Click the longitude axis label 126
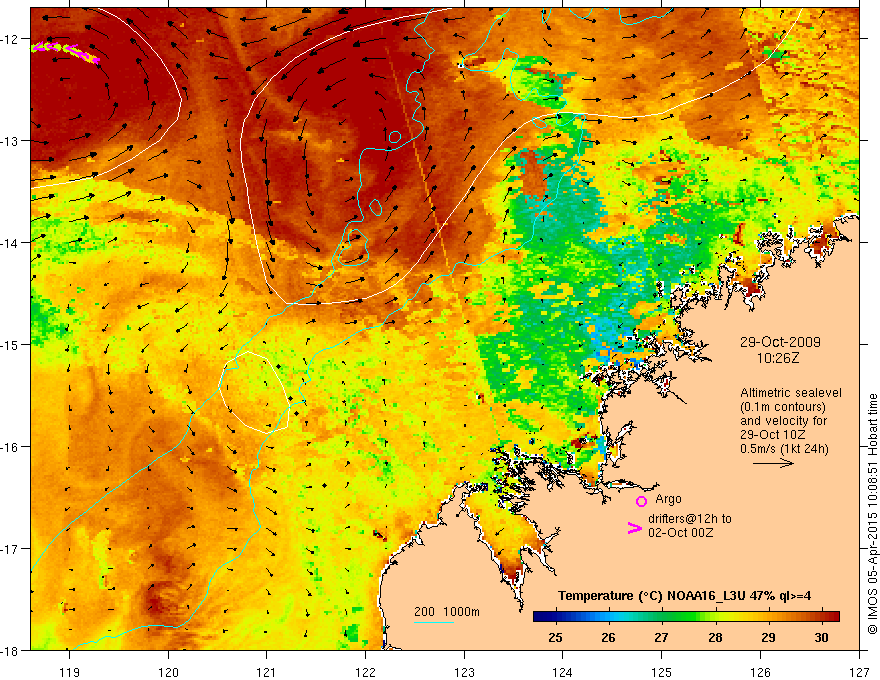Screen dimensions: 880x680 coord(760,672)
